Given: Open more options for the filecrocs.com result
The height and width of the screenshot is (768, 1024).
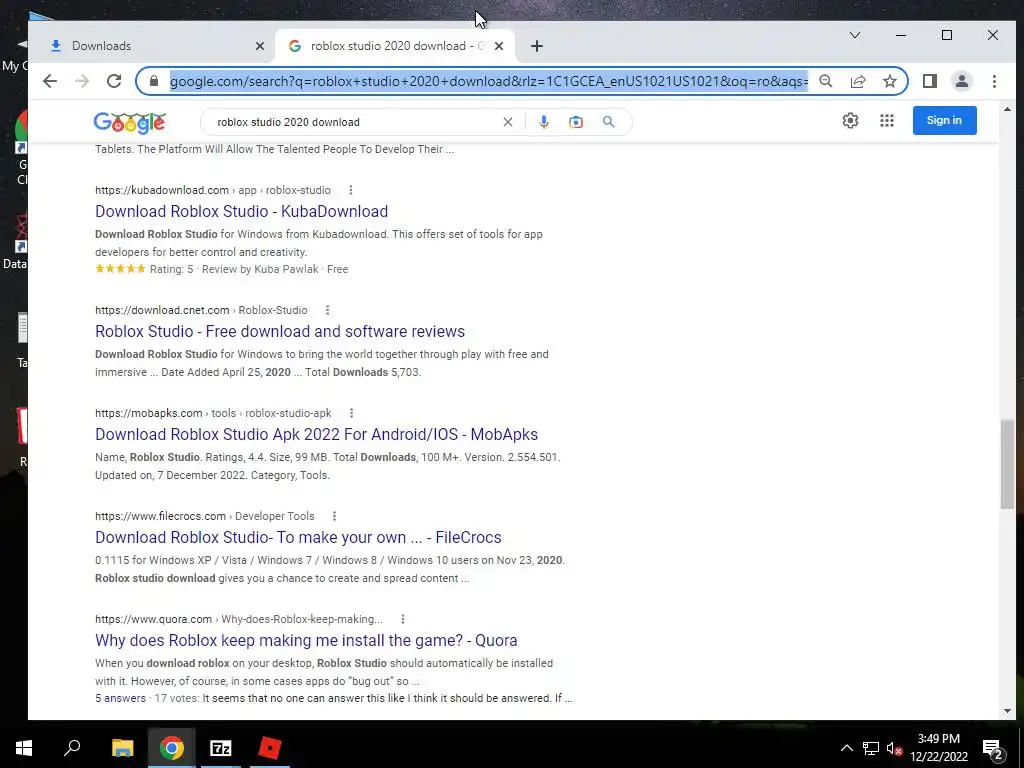Looking at the screenshot, I should click(334, 516).
